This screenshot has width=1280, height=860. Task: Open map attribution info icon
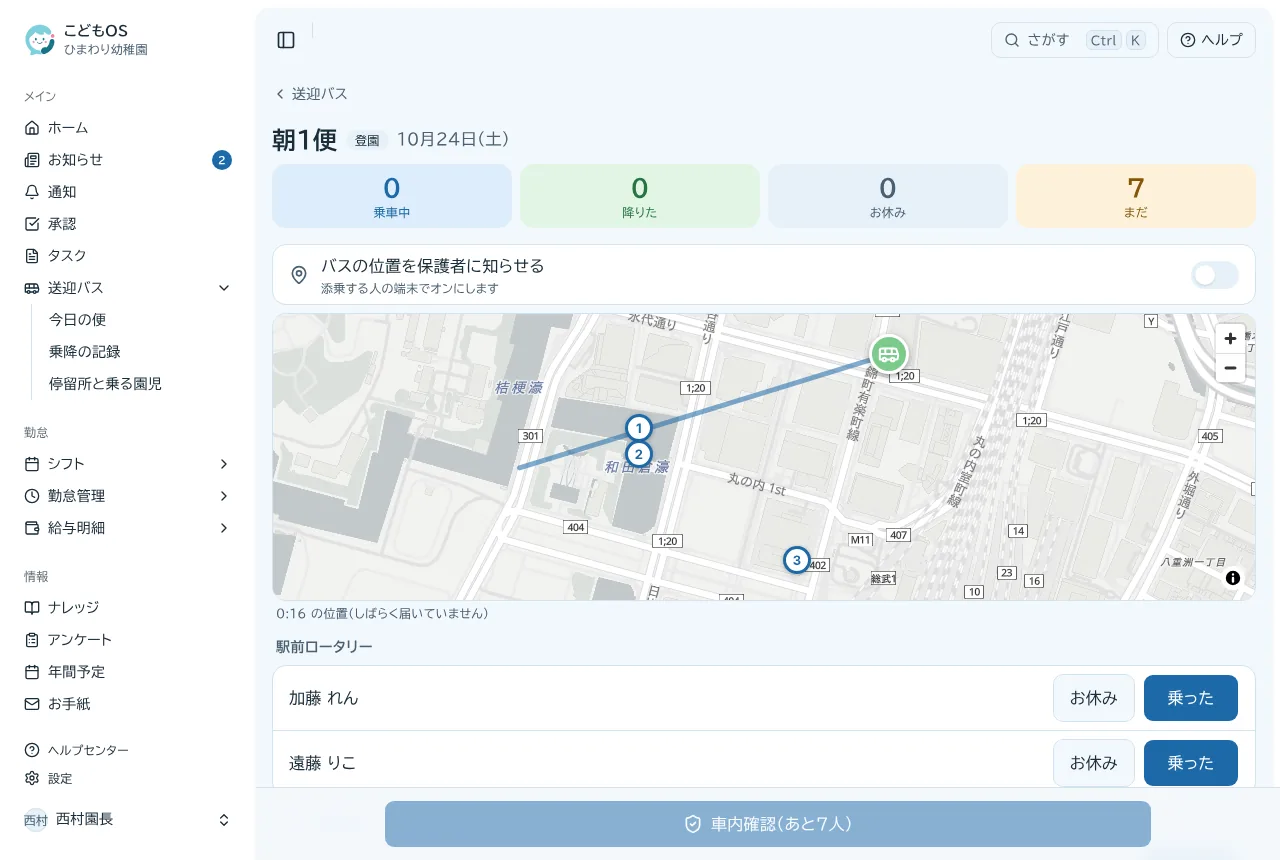click(1233, 578)
